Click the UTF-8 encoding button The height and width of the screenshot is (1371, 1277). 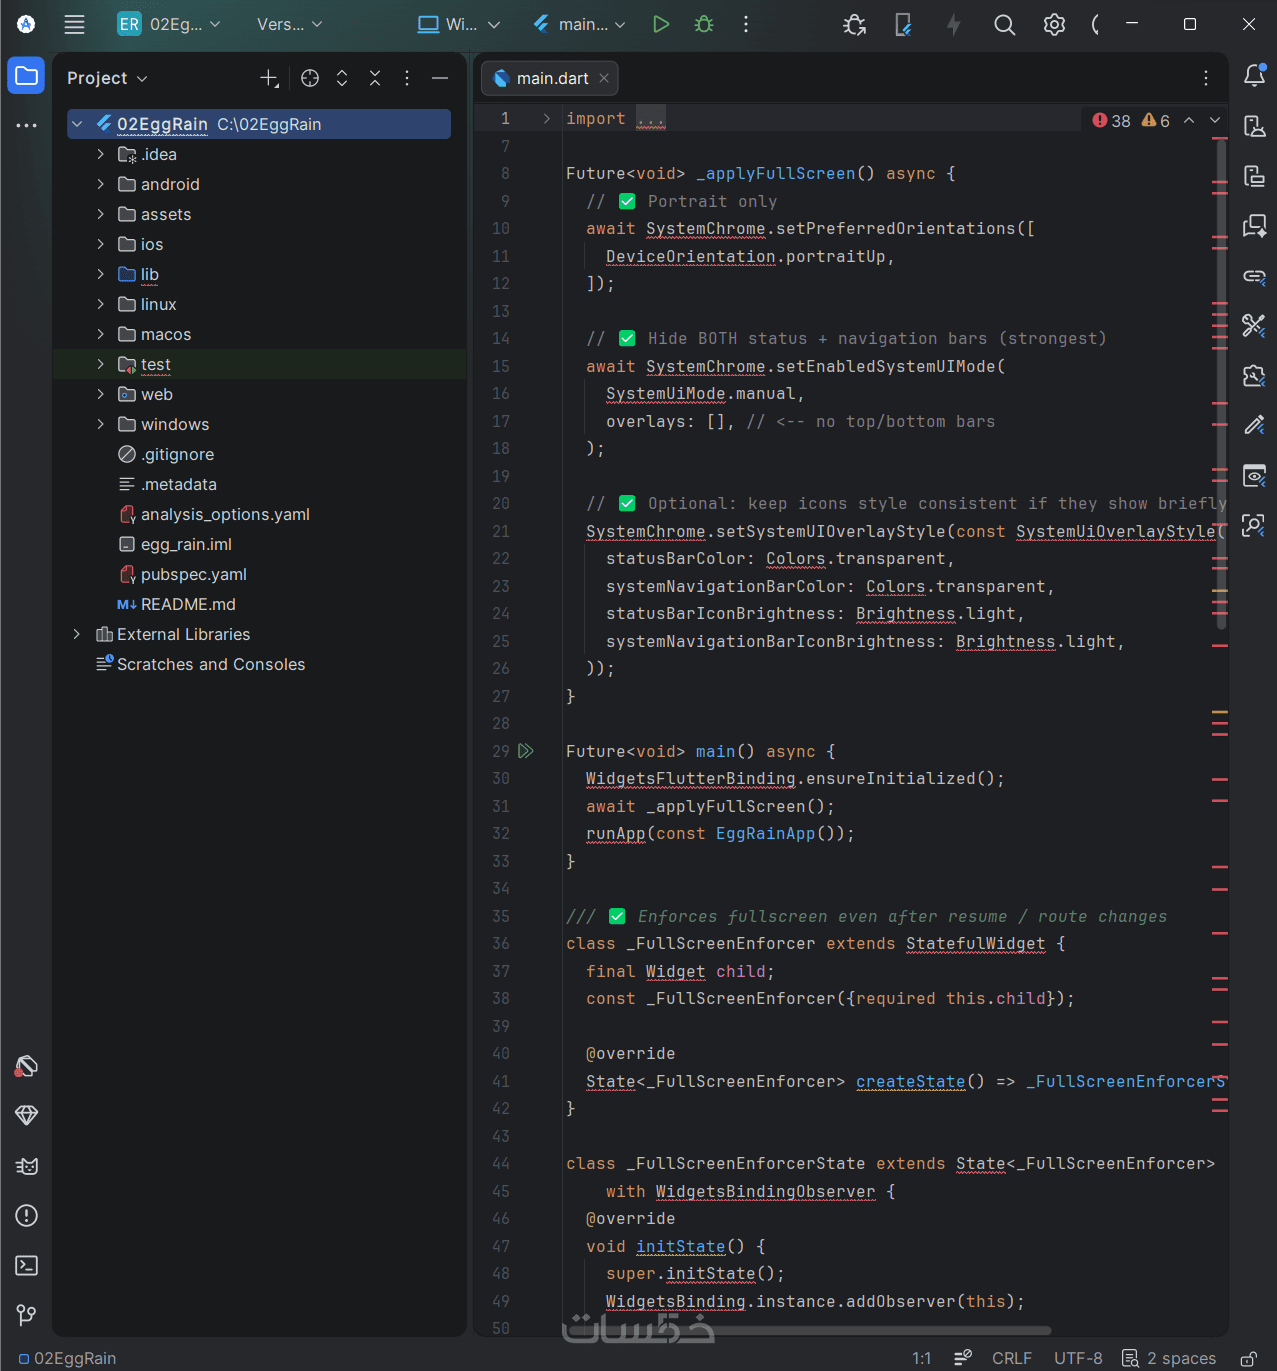[1078, 1358]
